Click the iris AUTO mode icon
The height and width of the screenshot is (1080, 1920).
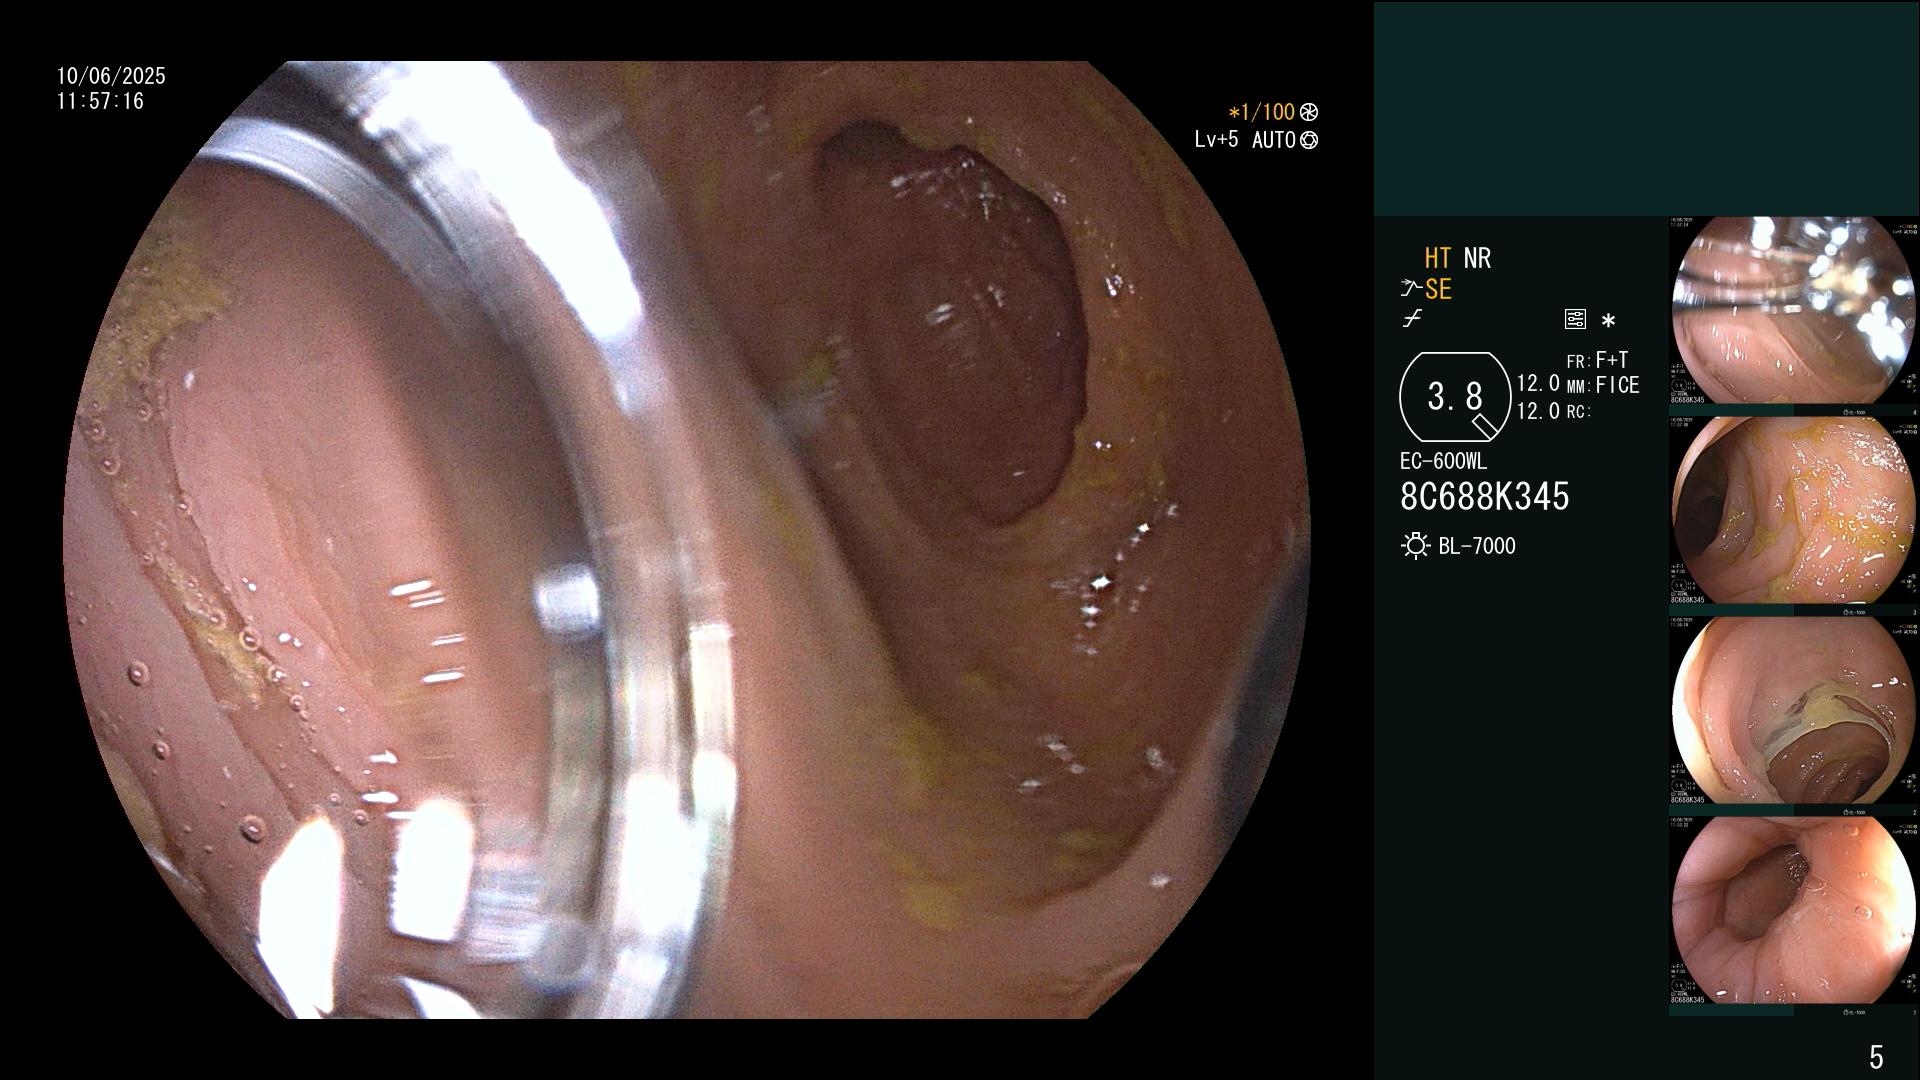1309,141
